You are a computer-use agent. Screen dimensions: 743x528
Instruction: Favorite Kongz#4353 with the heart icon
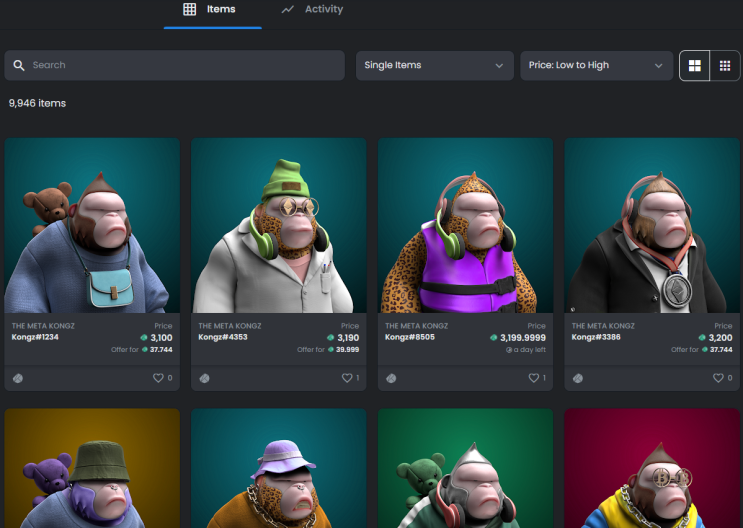347,378
